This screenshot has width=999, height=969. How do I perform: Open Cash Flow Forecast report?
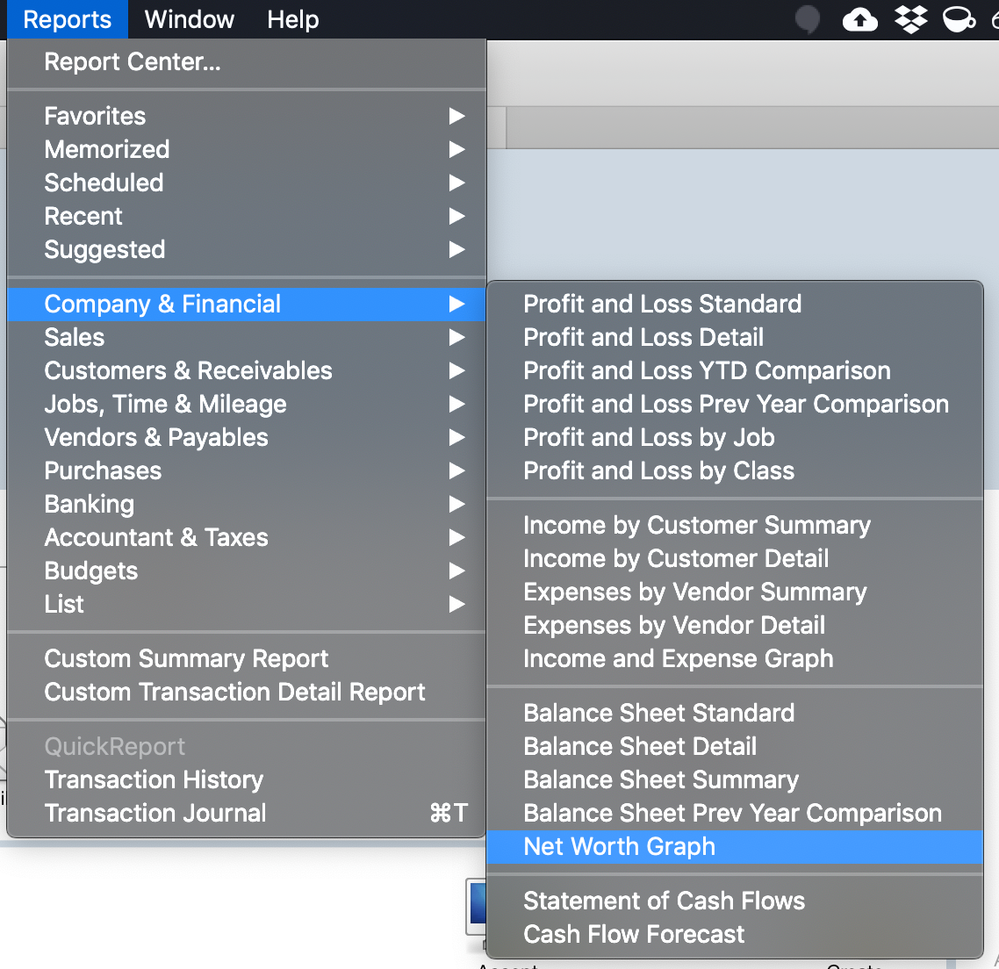point(735,934)
